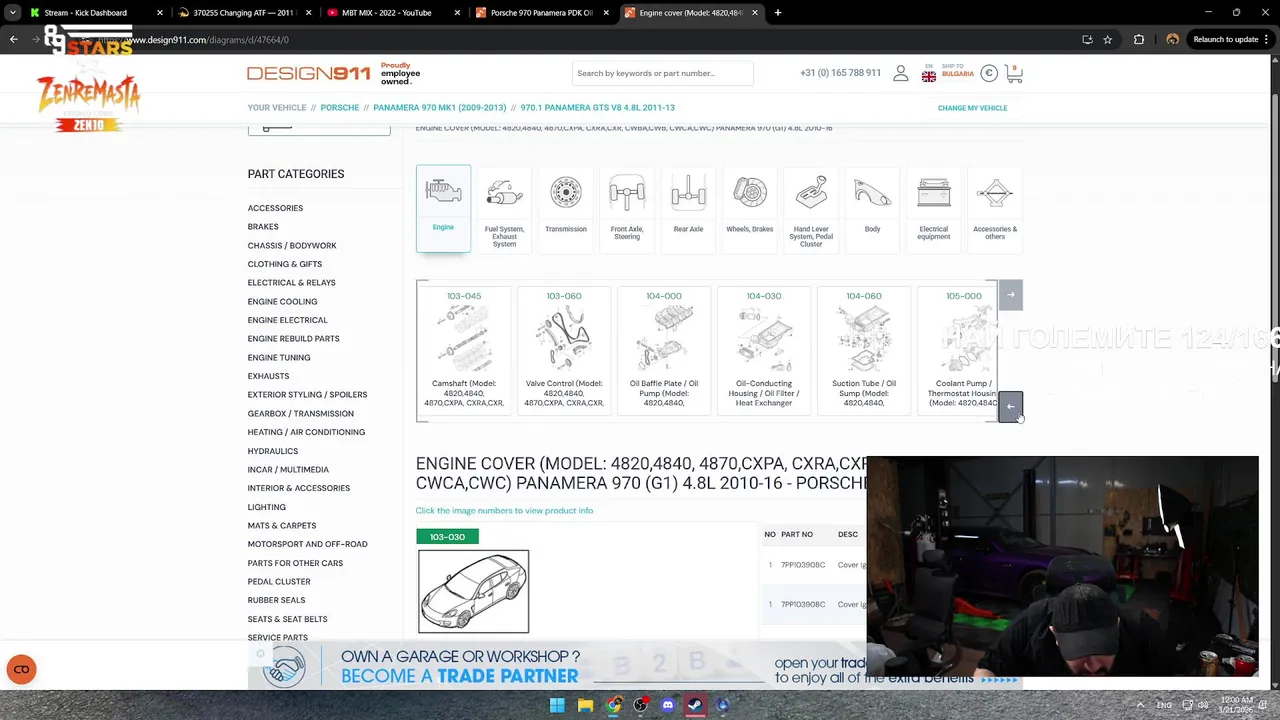Open BRAKES part category

(263, 227)
